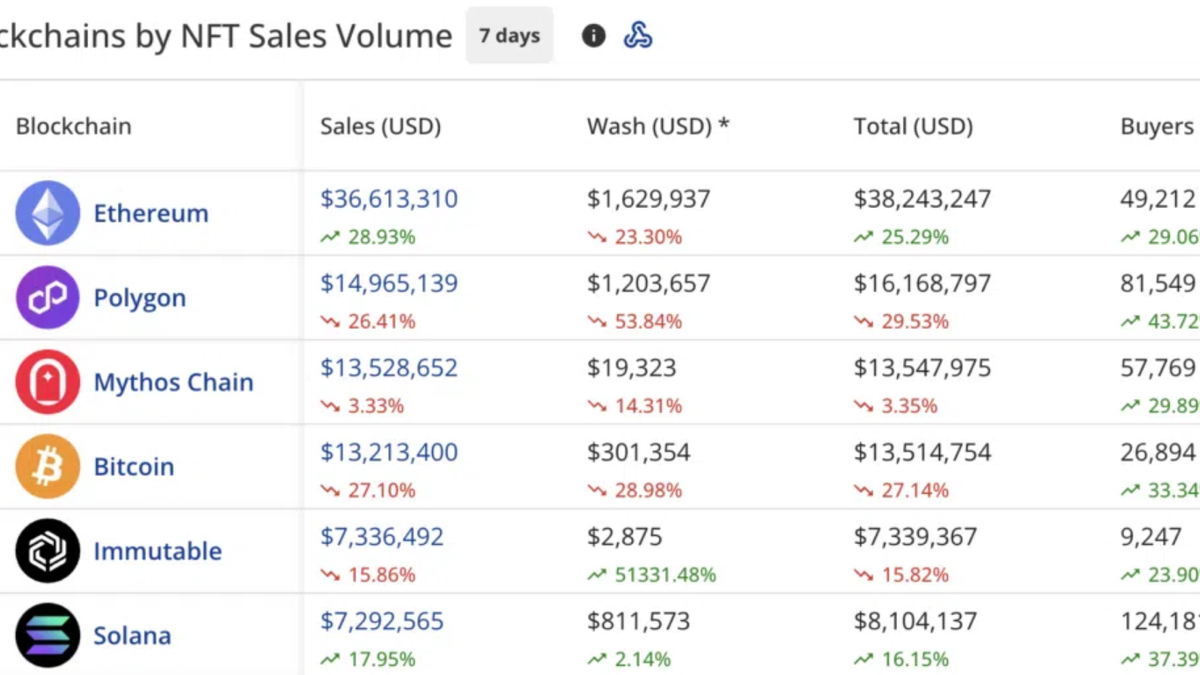Select Mythos Chain total $13,547,975
The height and width of the screenshot is (675, 1200).
(923, 367)
